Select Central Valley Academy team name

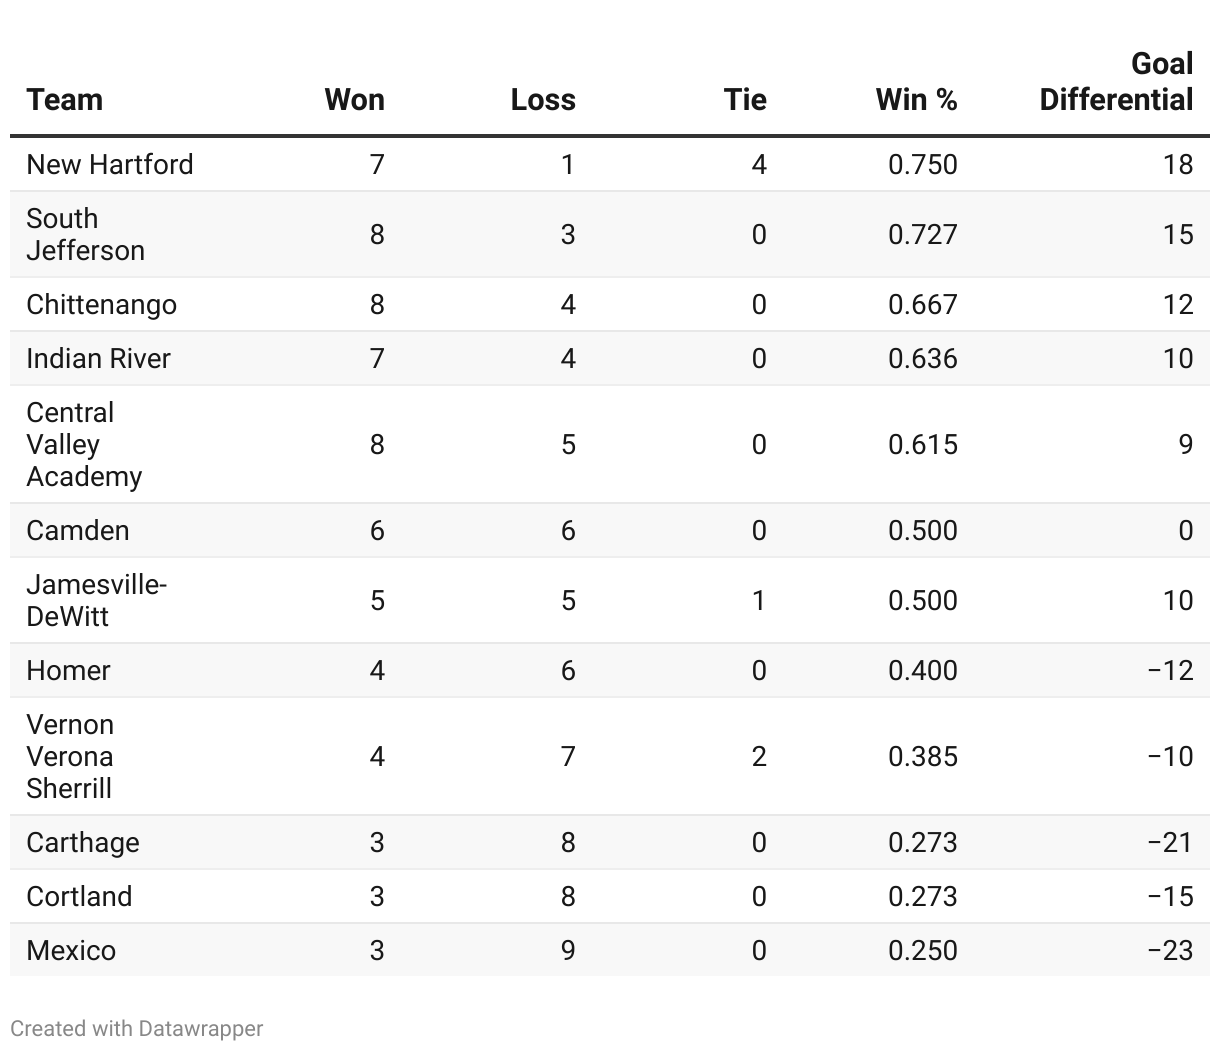[84, 444]
